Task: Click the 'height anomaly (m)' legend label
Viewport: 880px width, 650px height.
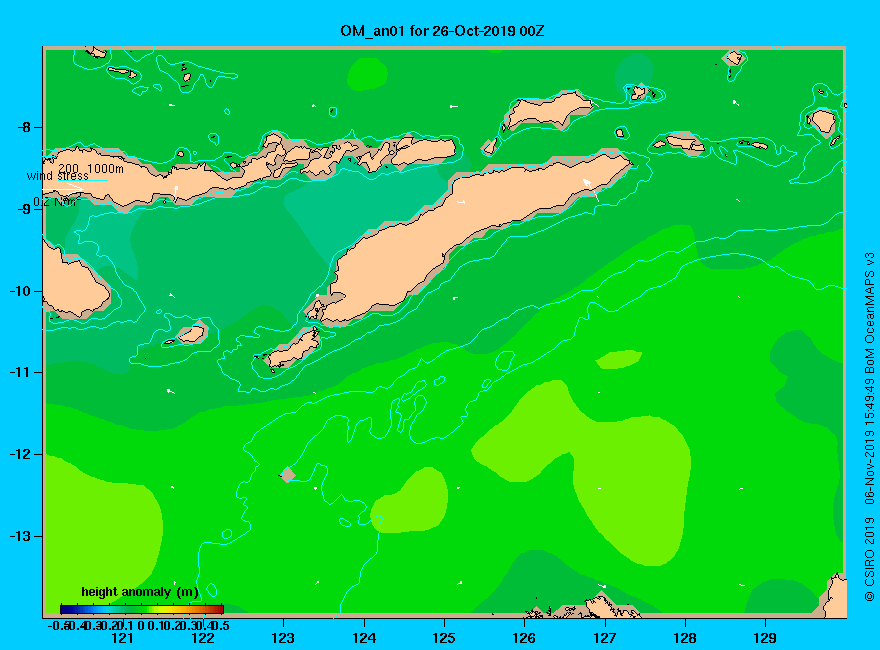Action: [x=139, y=592]
